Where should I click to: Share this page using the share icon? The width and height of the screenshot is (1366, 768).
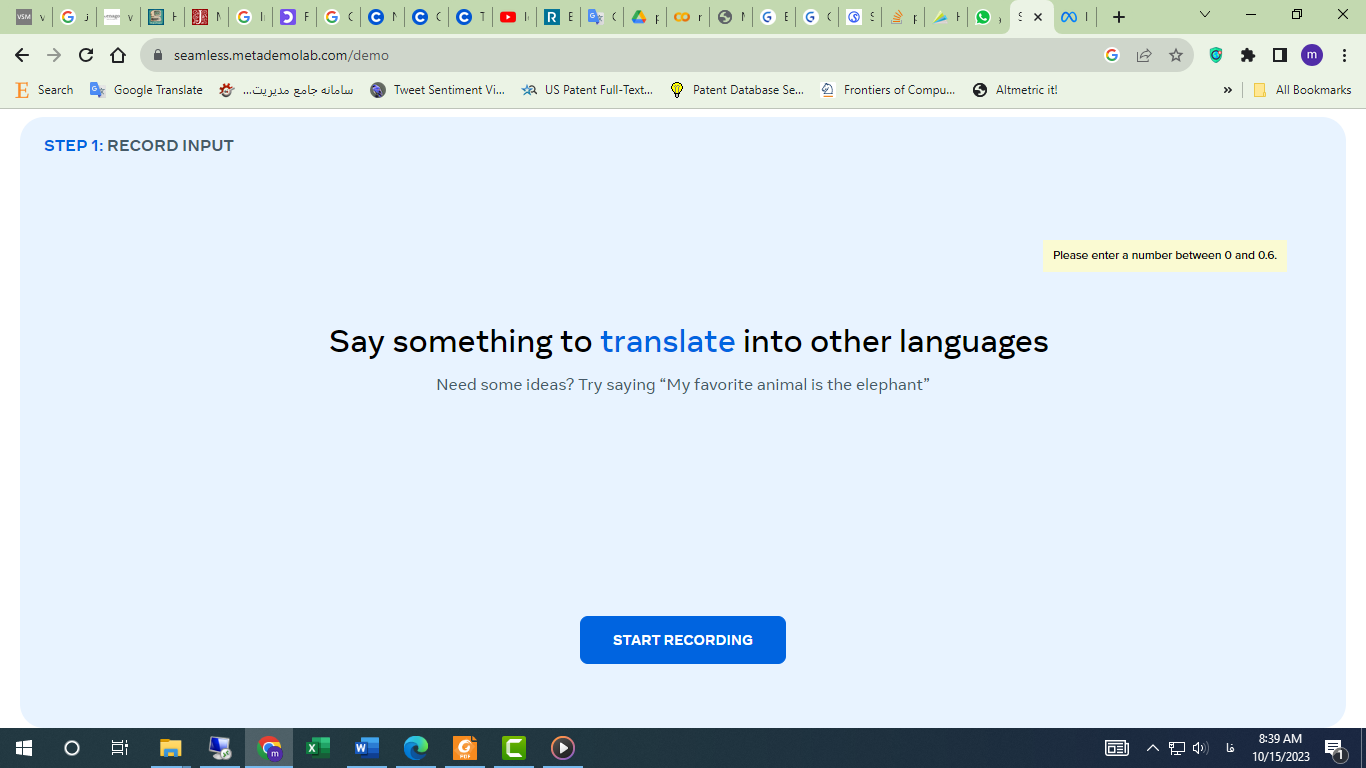(x=1144, y=55)
